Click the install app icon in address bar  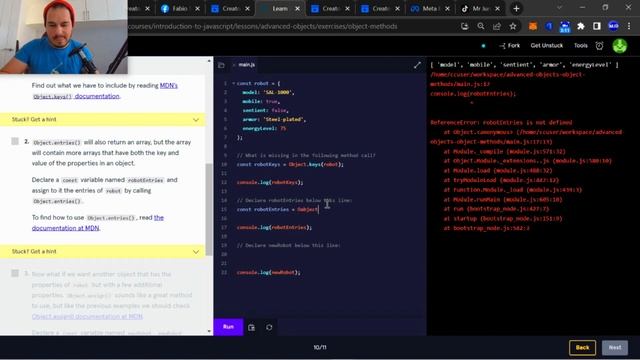[464, 26]
